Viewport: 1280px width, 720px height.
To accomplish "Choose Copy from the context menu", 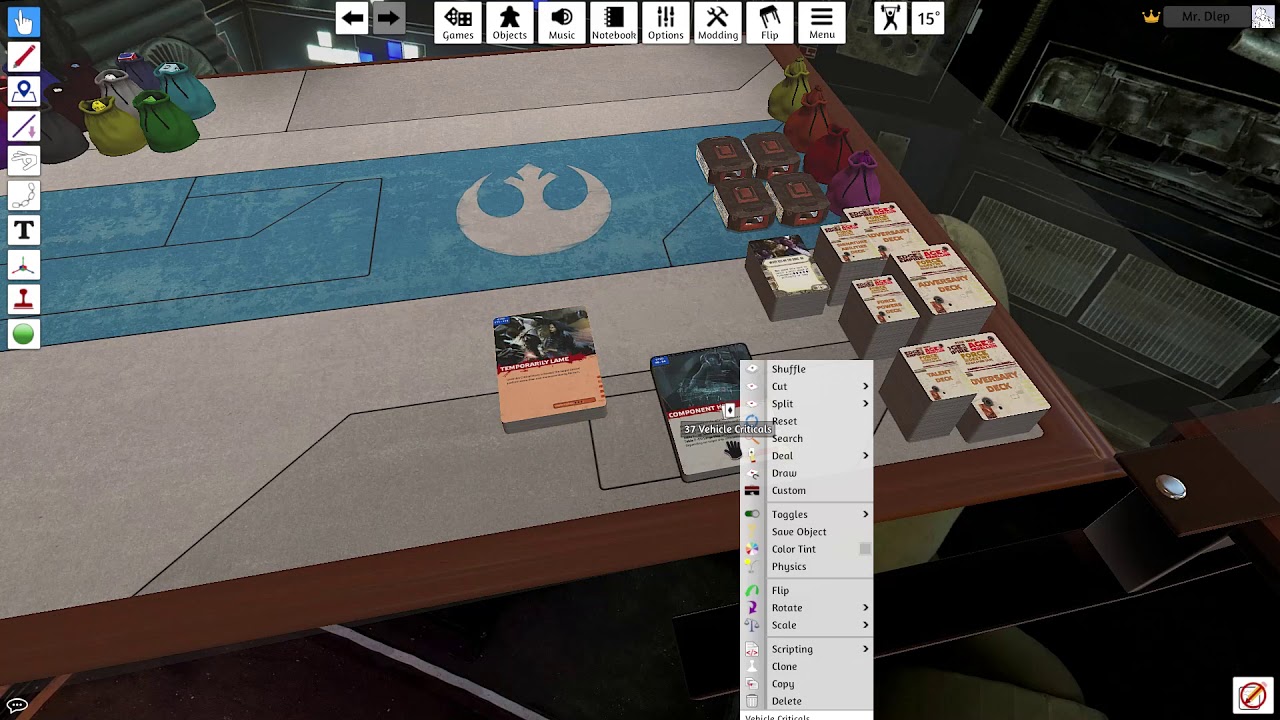I will point(783,684).
